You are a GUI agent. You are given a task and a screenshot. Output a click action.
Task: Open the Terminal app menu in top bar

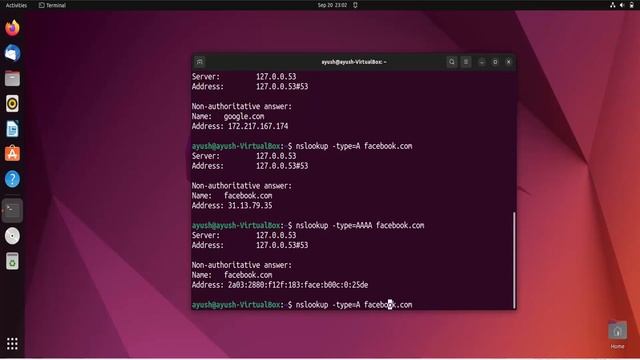coord(52,5)
